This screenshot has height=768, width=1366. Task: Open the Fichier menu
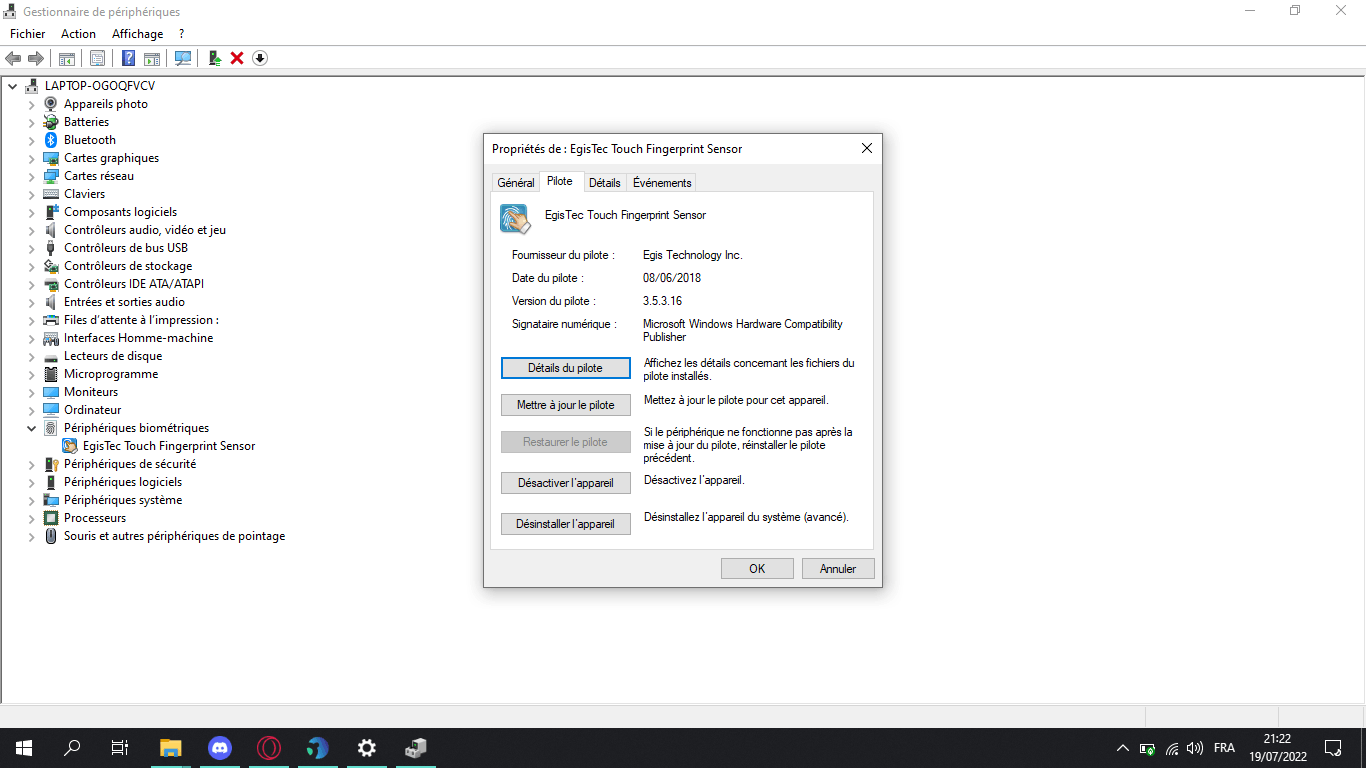coord(28,34)
